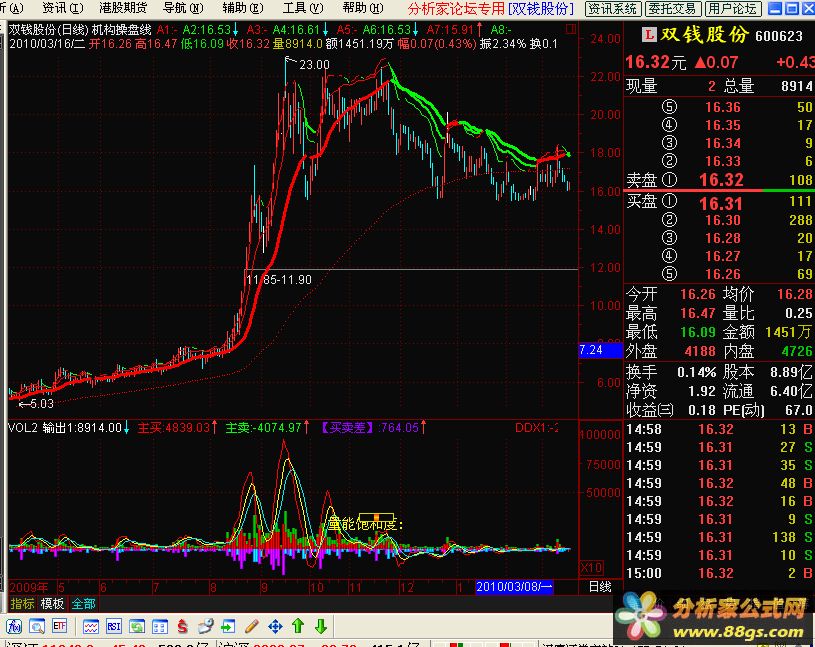Click the 15:00 trade tick row
815x647 pixels.
click(x=719, y=573)
